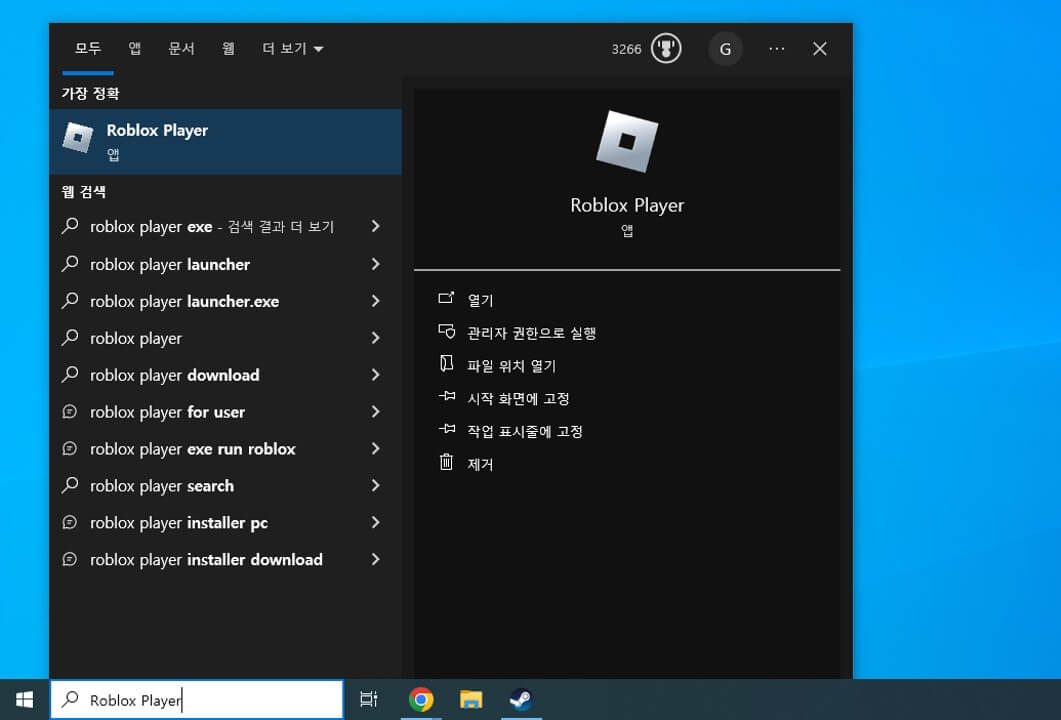Image resolution: width=1061 pixels, height=720 pixels.
Task: Click the magnifier icon in taskbar search box
Action: pyautogui.click(x=70, y=700)
